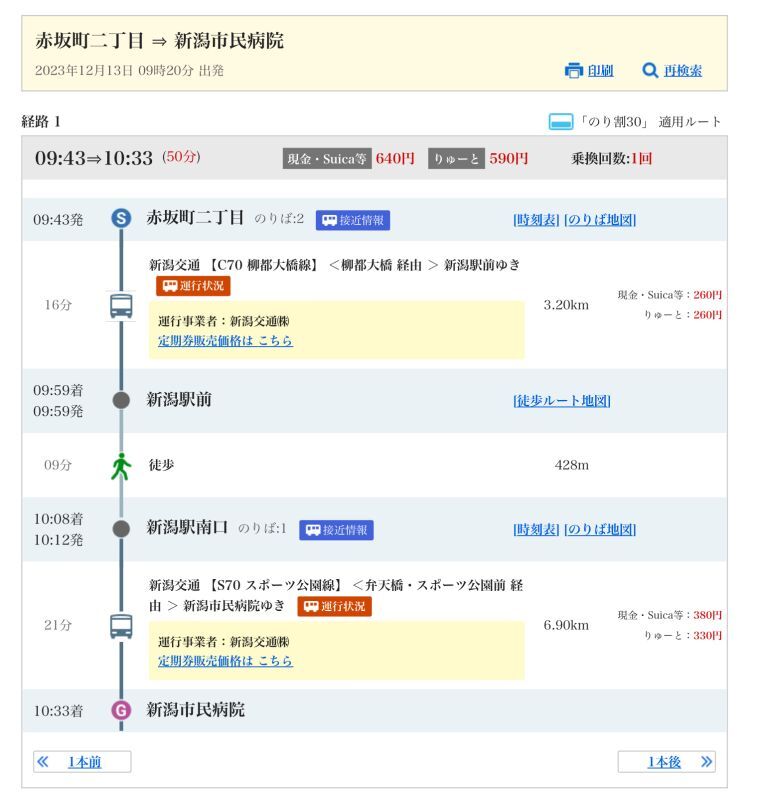Click 接近情報 button for 赤坂町二丁目

coord(352,220)
